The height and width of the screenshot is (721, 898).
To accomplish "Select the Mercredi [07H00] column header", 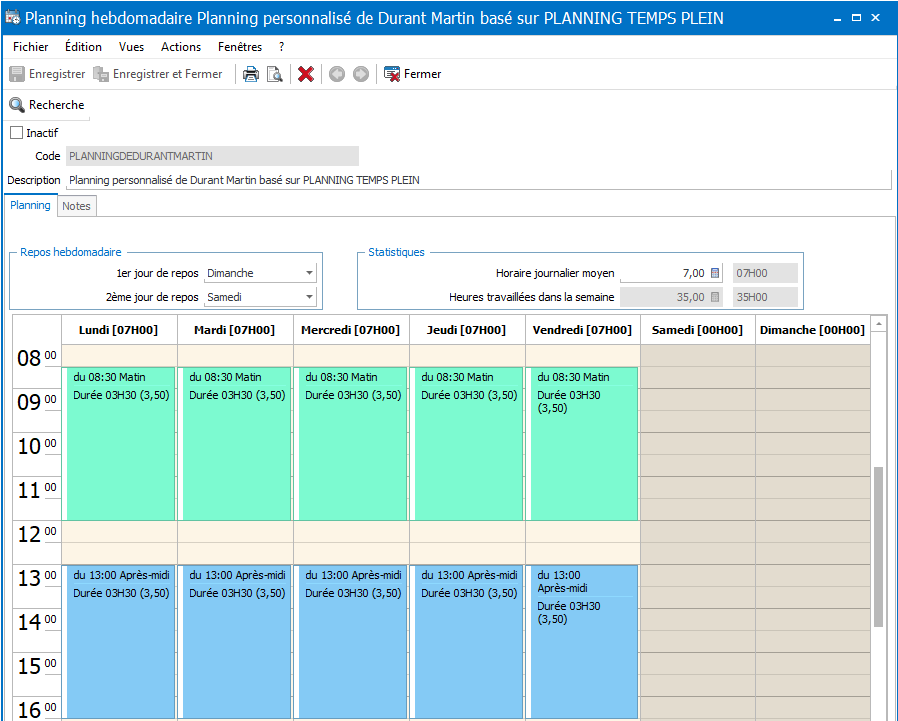I will point(350,330).
